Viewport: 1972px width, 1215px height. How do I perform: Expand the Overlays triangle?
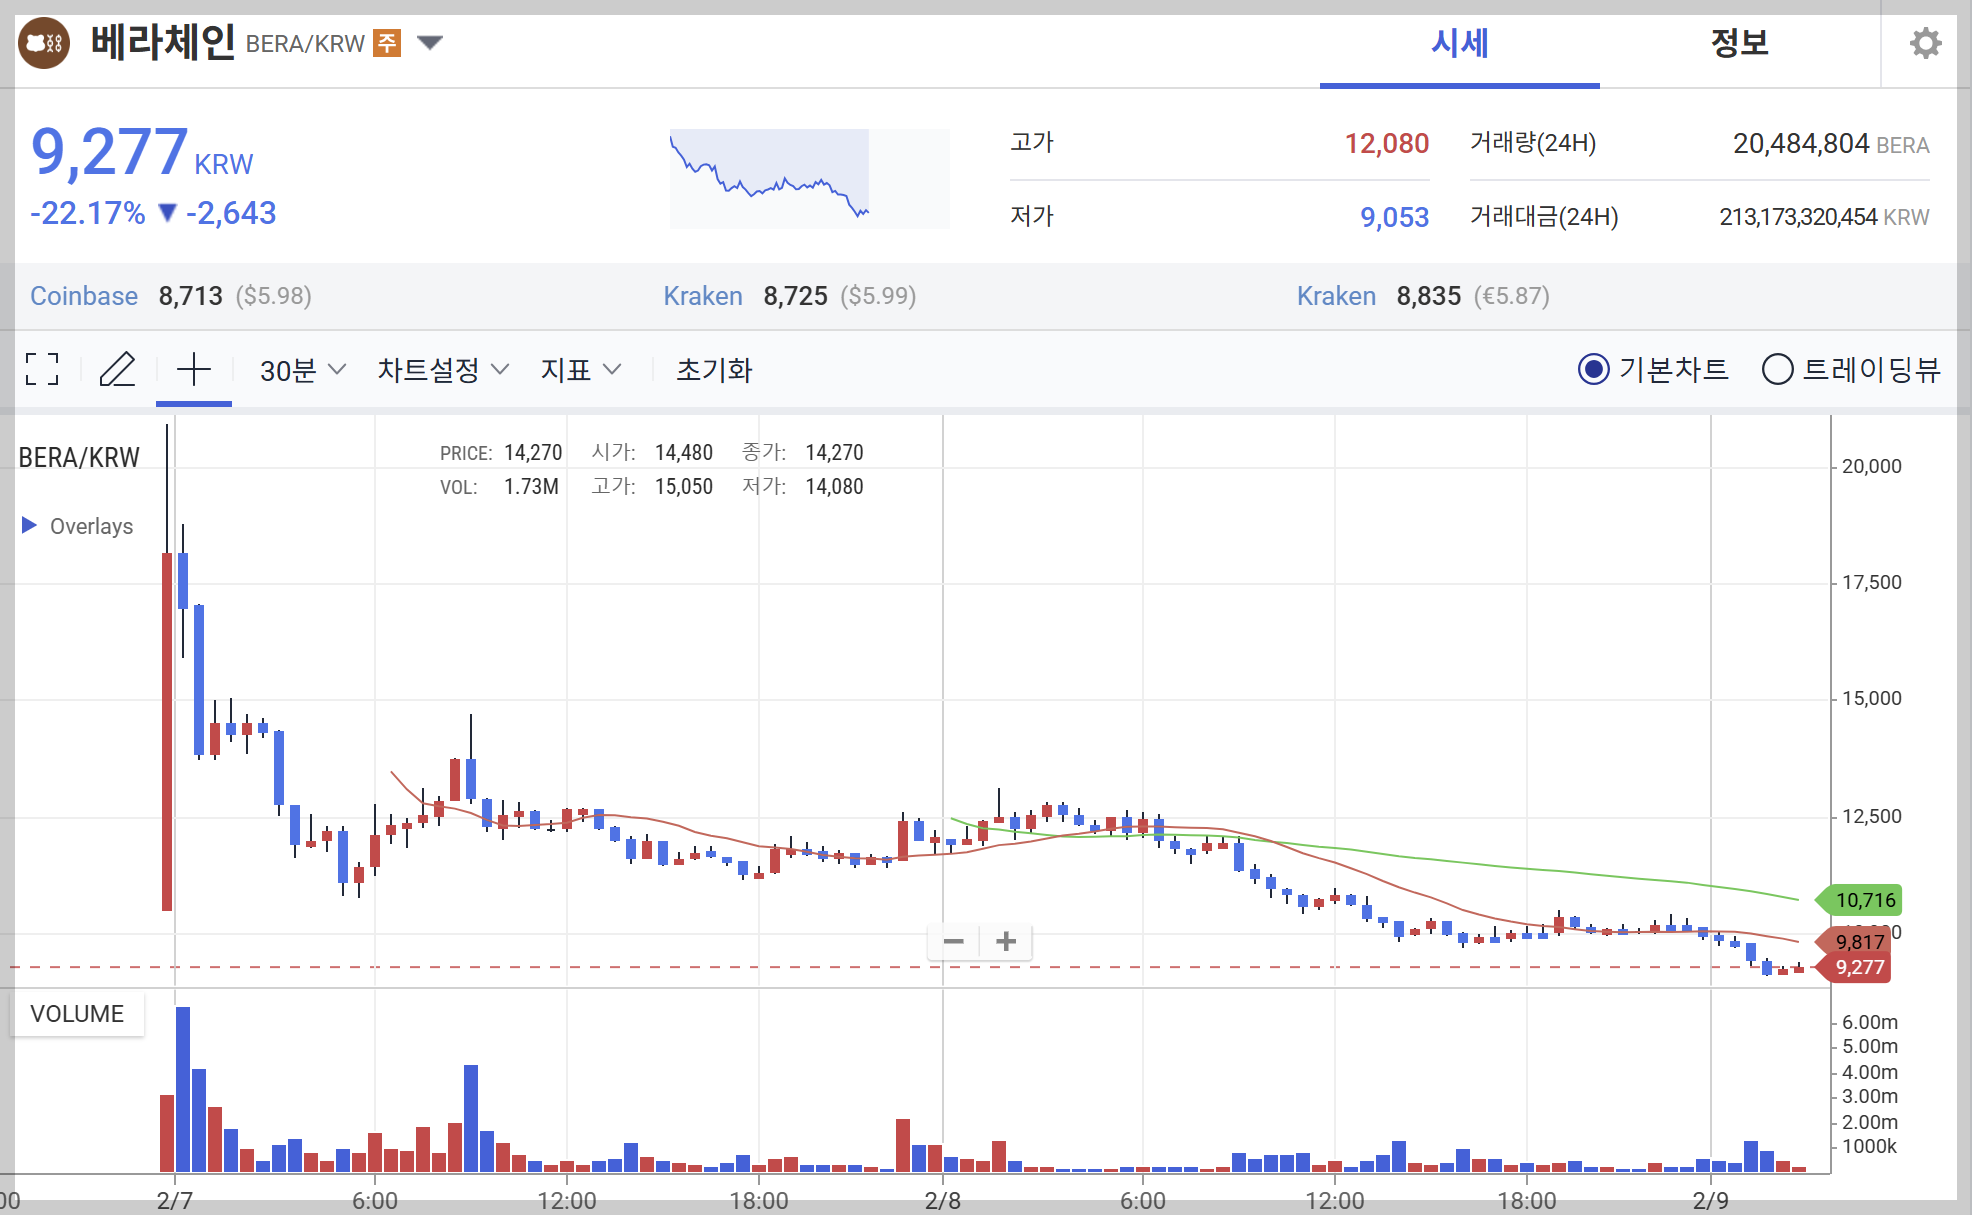tap(29, 525)
